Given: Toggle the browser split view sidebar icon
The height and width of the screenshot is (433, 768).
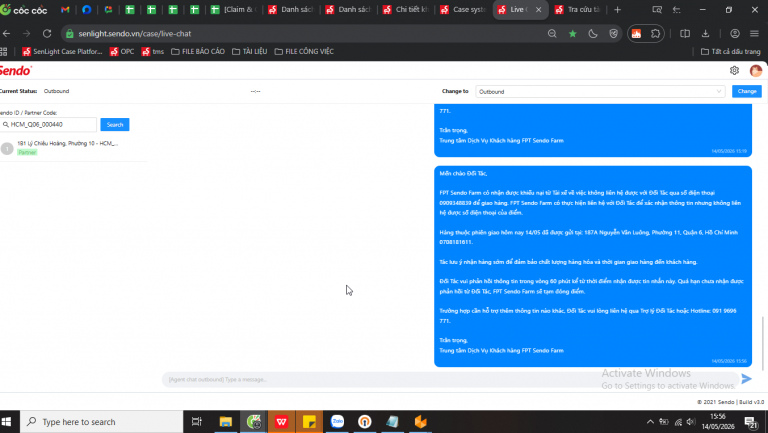Looking at the screenshot, I should click(685, 33).
